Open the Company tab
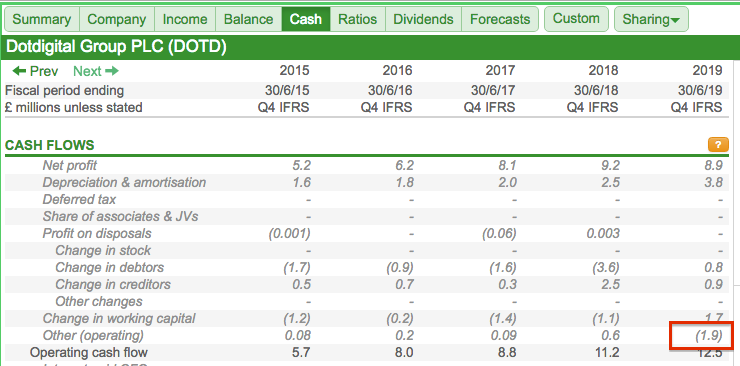Screen dimensions: 740x366 pos(117,19)
